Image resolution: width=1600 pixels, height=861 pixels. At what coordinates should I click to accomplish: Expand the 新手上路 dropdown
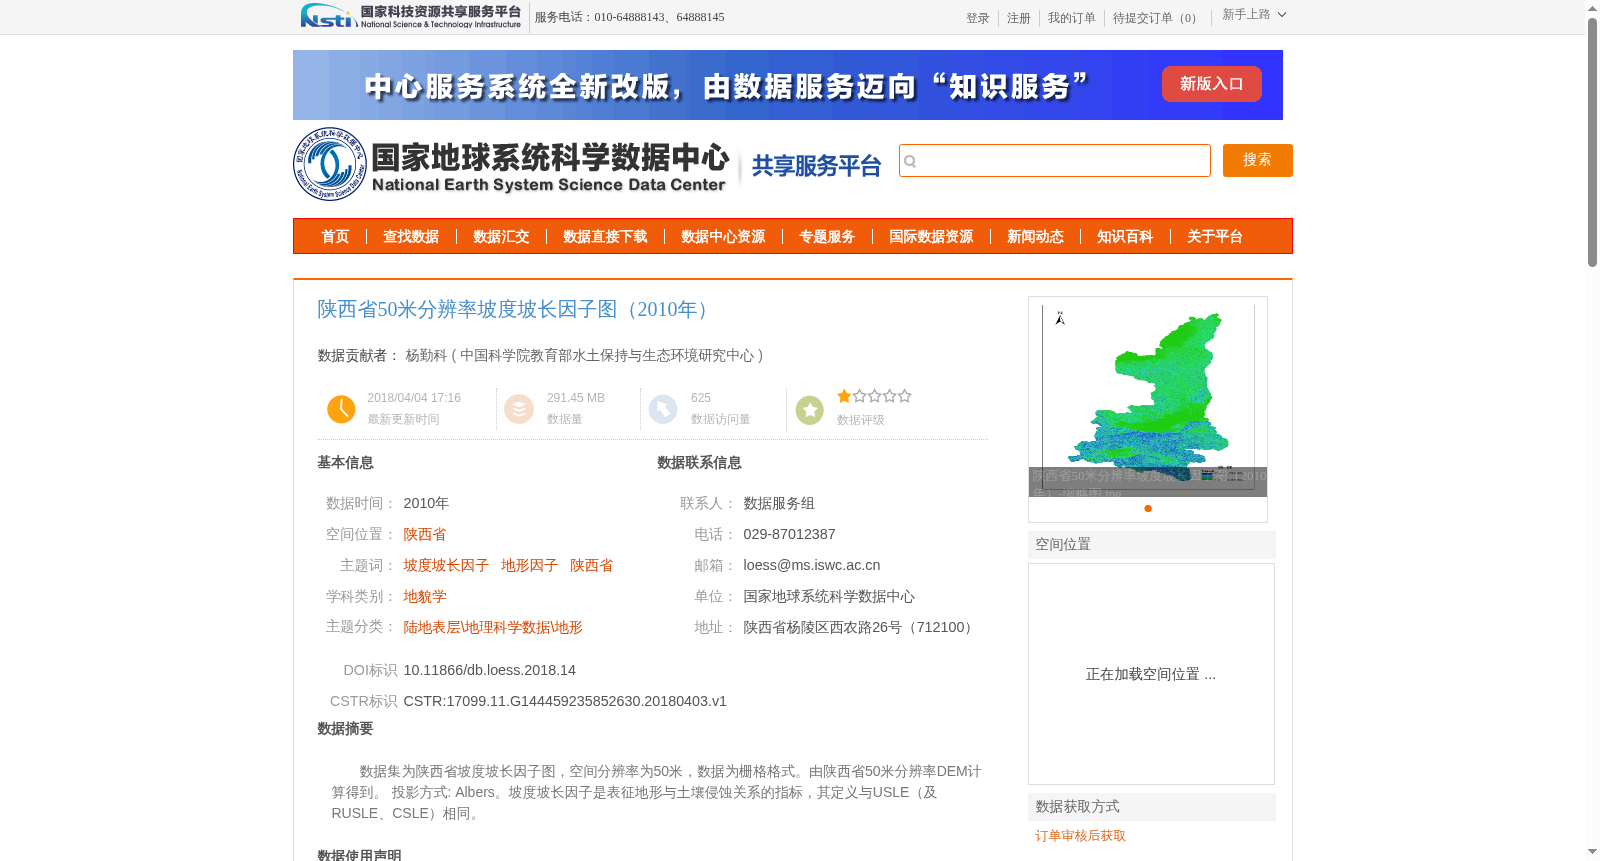click(1254, 15)
